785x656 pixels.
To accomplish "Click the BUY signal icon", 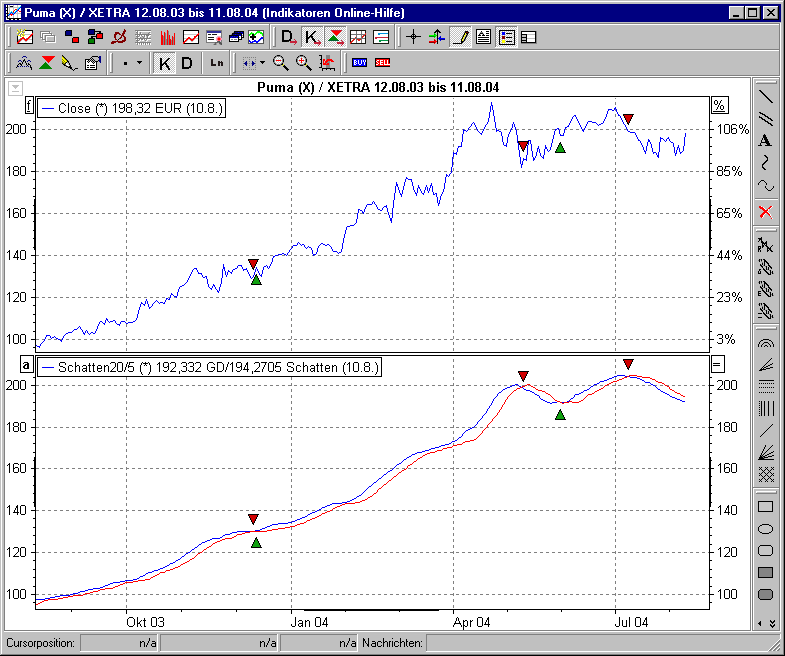I will pyautogui.click(x=359, y=63).
